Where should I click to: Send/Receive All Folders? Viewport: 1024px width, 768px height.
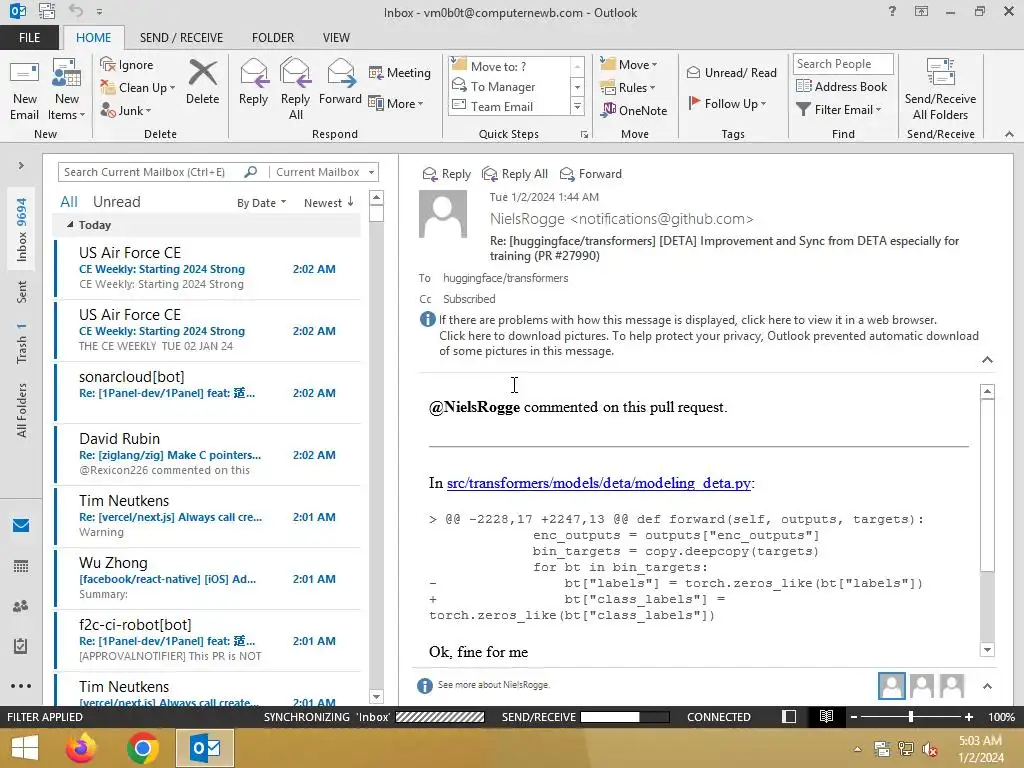click(940, 91)
